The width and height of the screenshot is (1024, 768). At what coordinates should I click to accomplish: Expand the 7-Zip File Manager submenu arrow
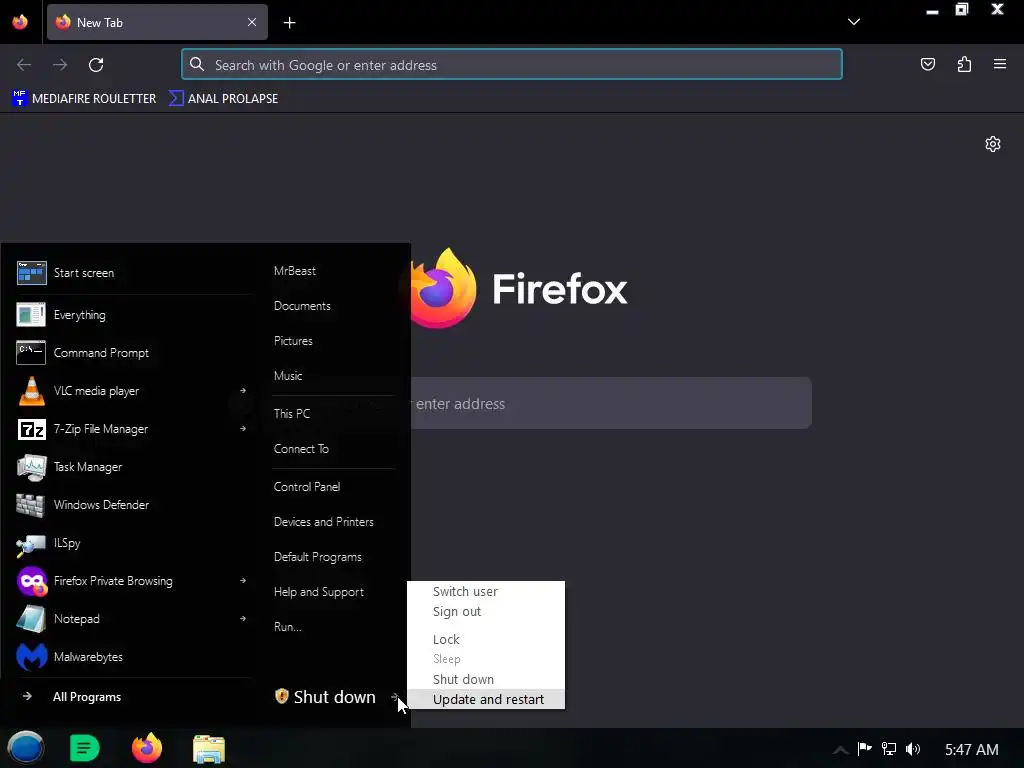point(243,428)
